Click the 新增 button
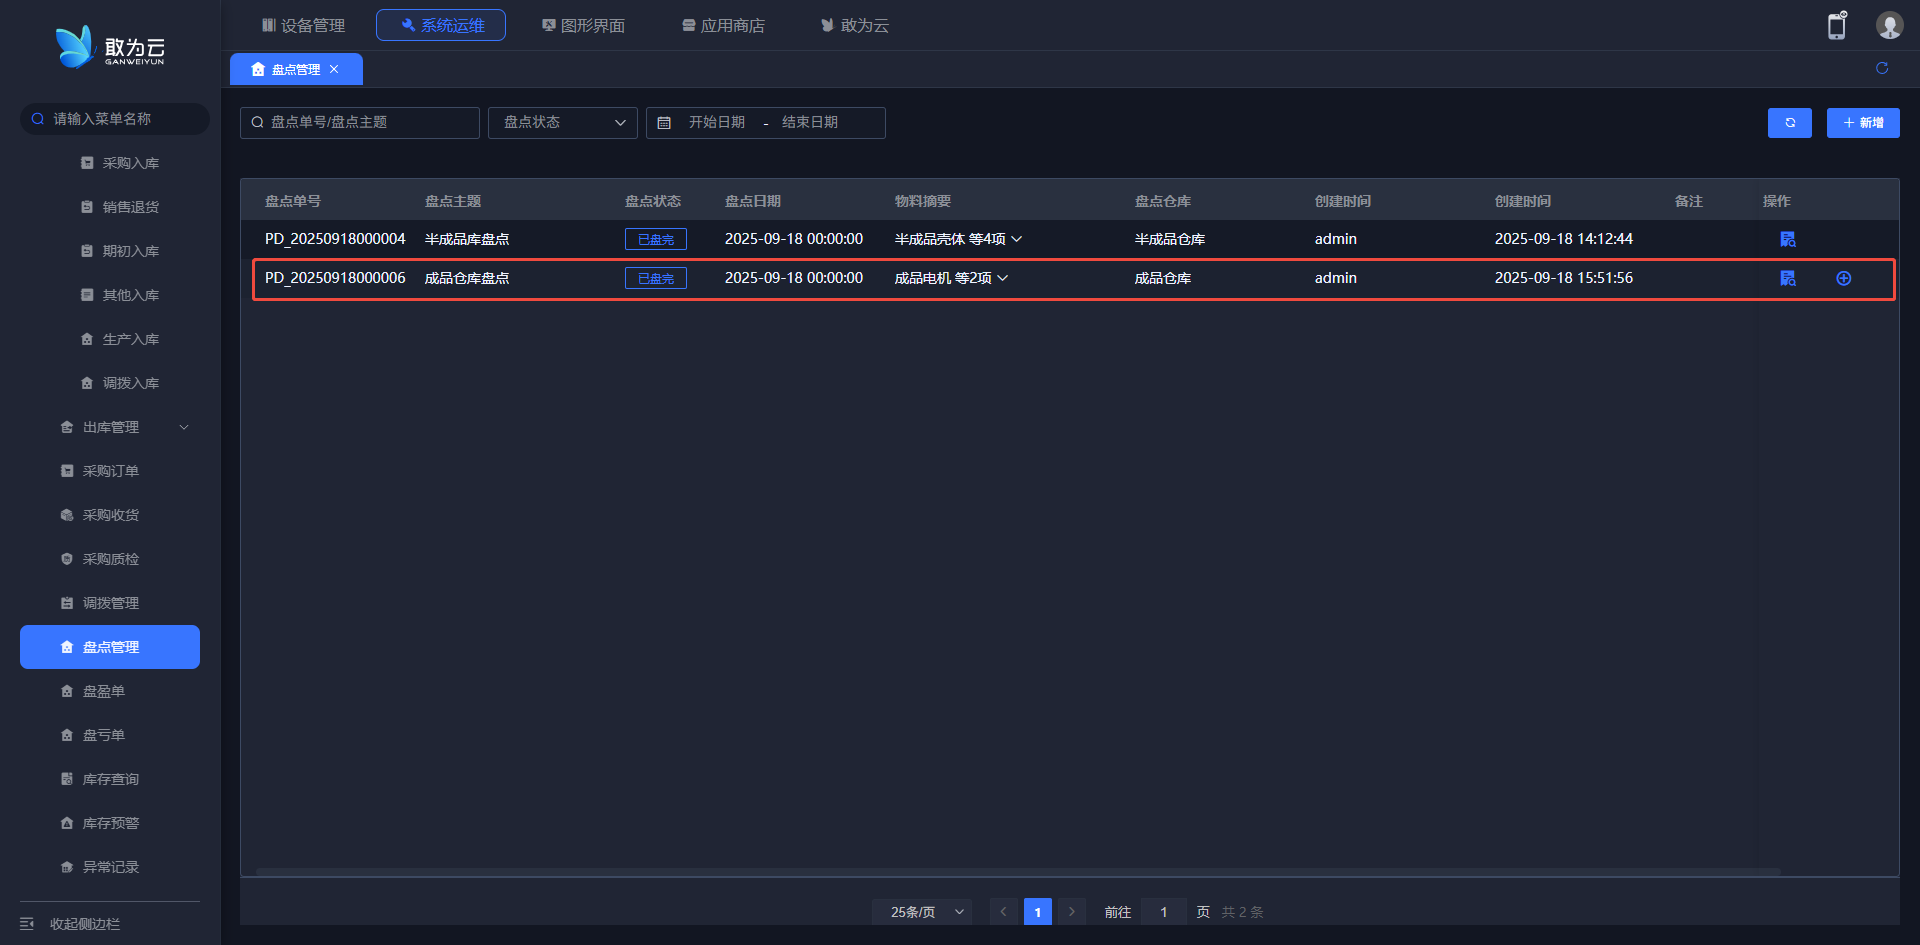1920x945 pixels. pos(1863,123)
